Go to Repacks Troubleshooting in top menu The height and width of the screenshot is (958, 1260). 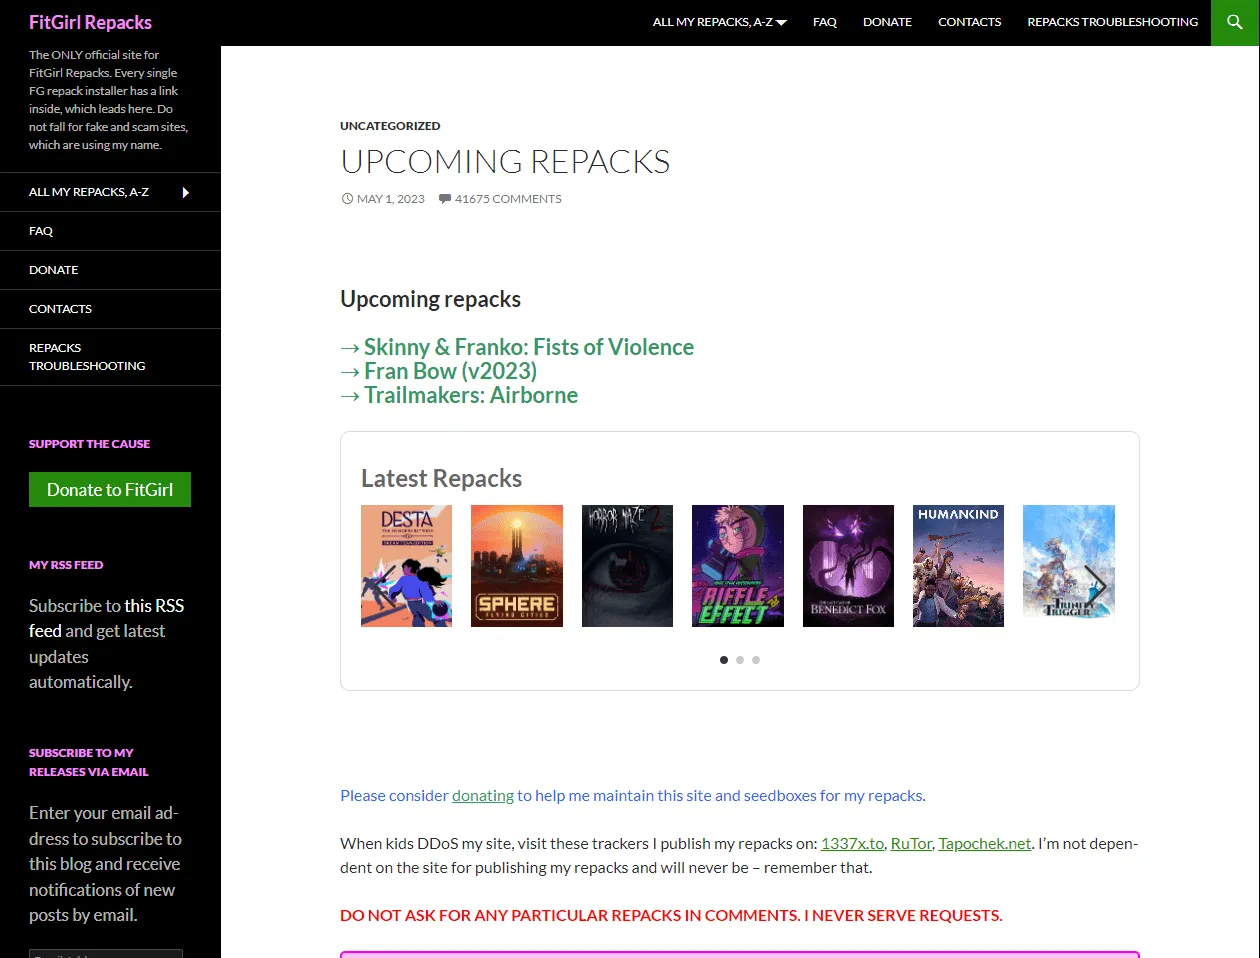1112,22
